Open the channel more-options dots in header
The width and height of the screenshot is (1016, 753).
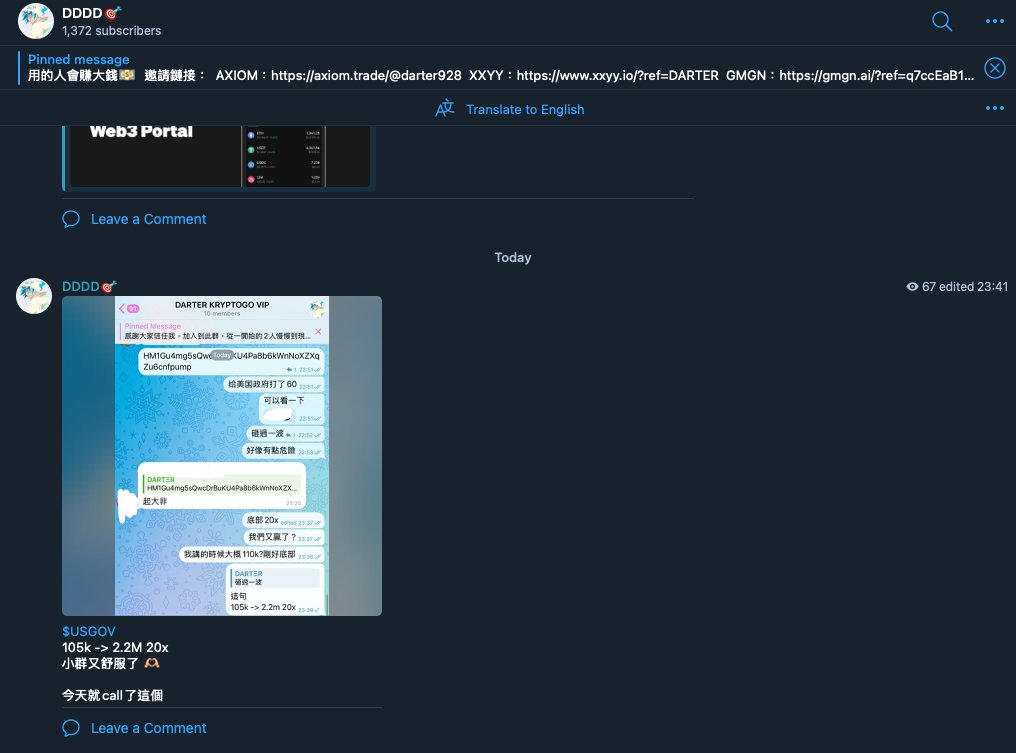point(995,21)
